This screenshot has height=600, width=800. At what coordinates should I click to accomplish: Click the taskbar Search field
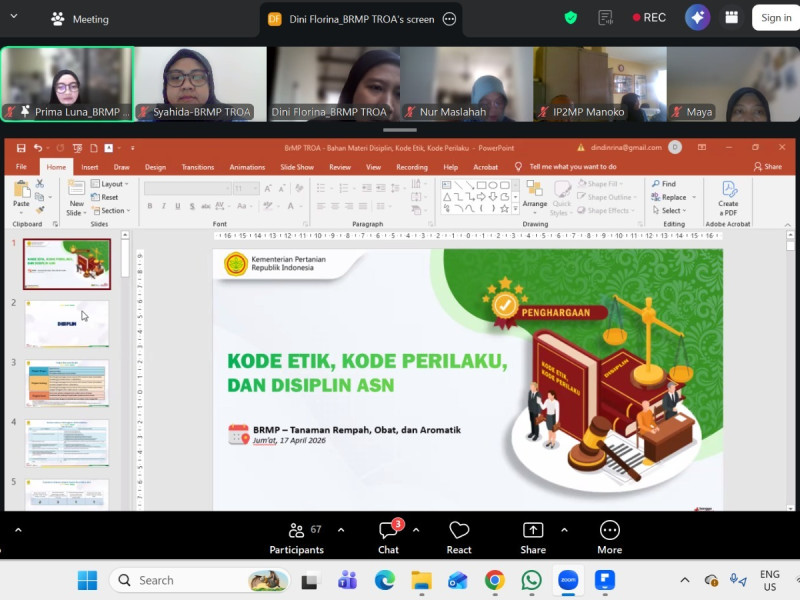click(x=200, y=580)
